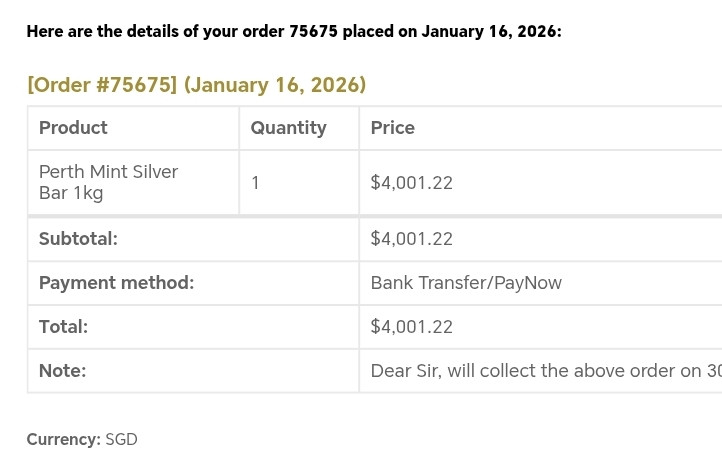Screen dimensions: 722x465
Task: Click the SGD currency value
Action: [121, 439]
